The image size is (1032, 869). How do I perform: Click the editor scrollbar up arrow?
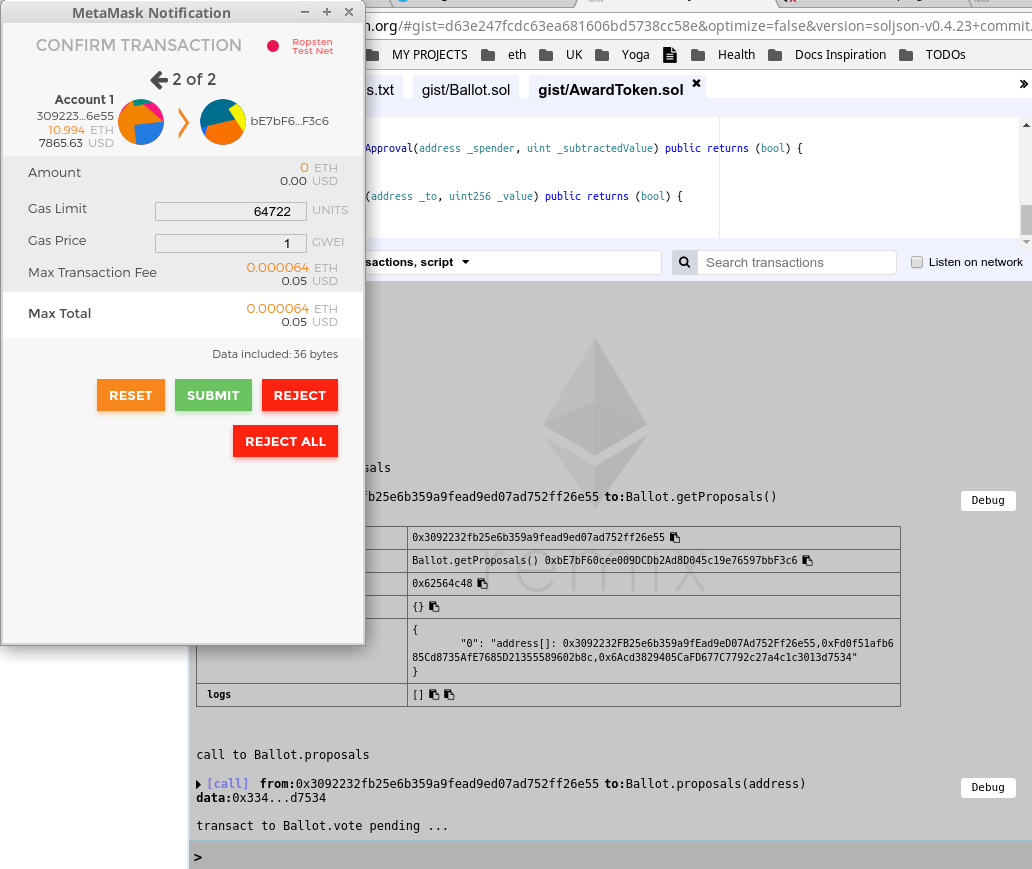(x=1026, y=124)
